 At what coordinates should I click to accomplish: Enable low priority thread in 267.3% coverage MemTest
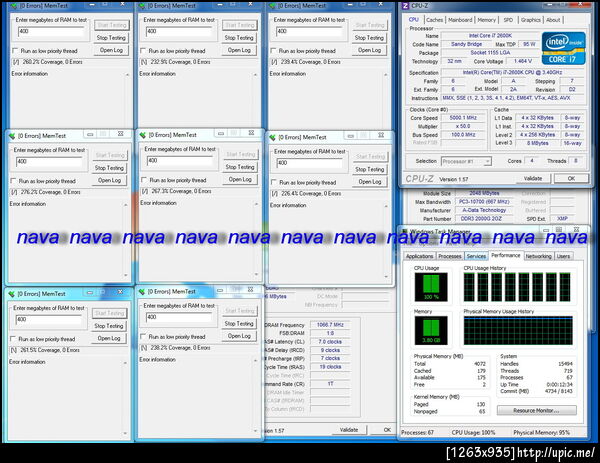point(144,180)
